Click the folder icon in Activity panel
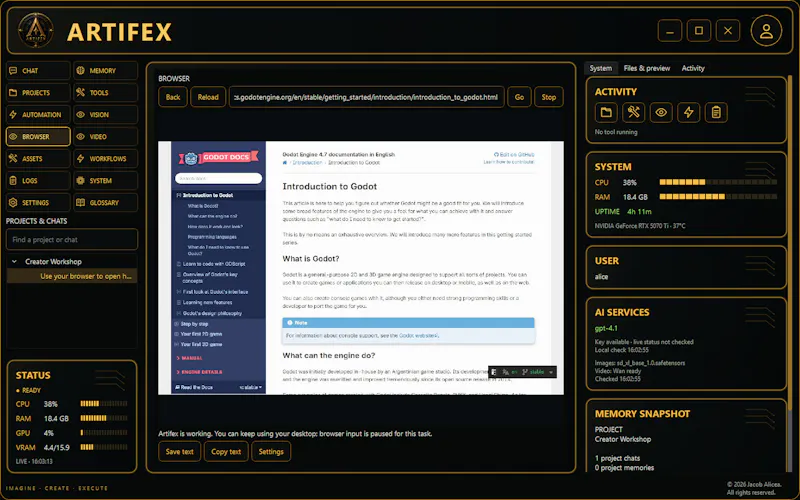800x500 pixels. pos(606,112)
